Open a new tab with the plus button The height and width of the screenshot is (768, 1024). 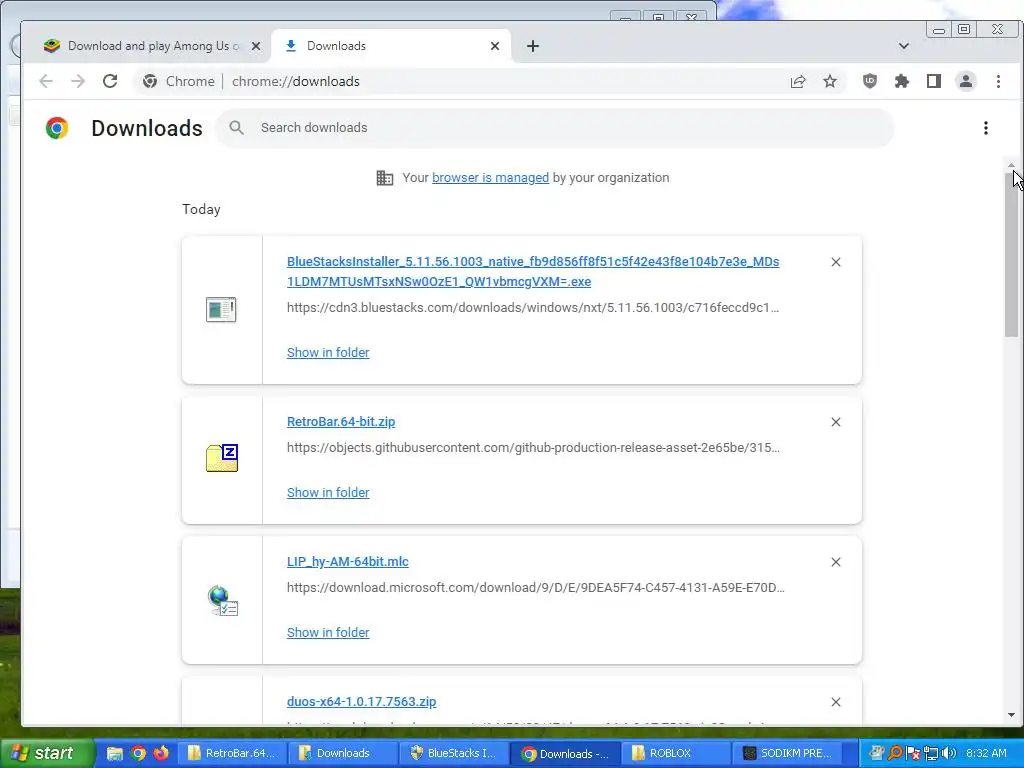click(x=533, y=46)
